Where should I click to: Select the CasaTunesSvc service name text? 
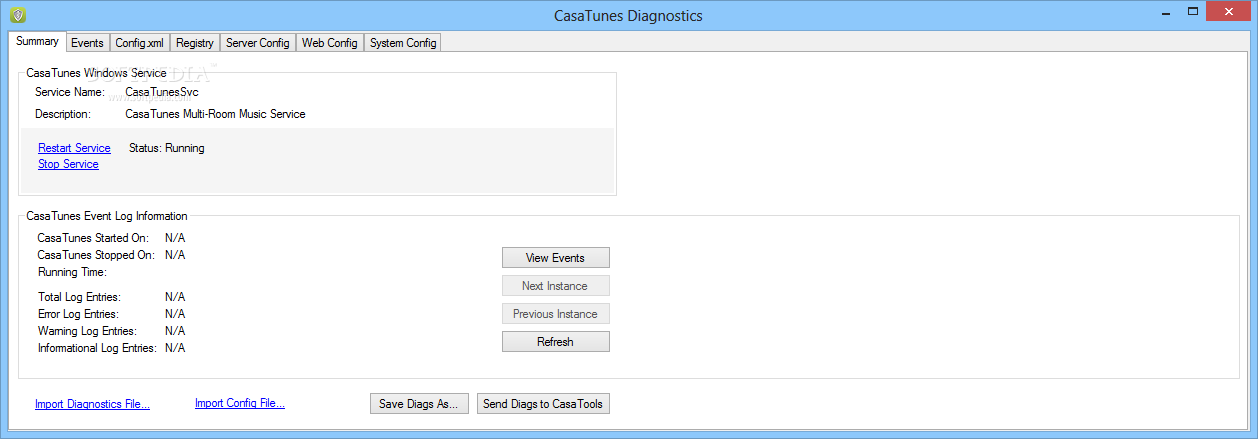pyautogui.click(x=162, y=92)
